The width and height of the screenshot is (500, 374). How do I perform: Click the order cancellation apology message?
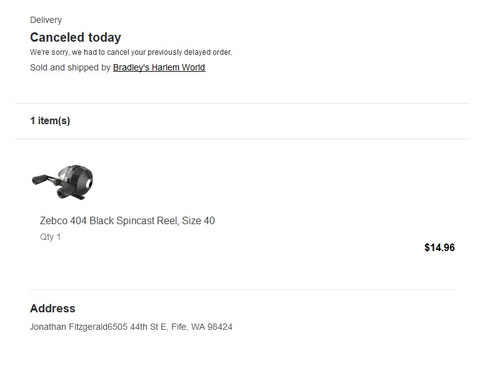(x=131, y=52)
